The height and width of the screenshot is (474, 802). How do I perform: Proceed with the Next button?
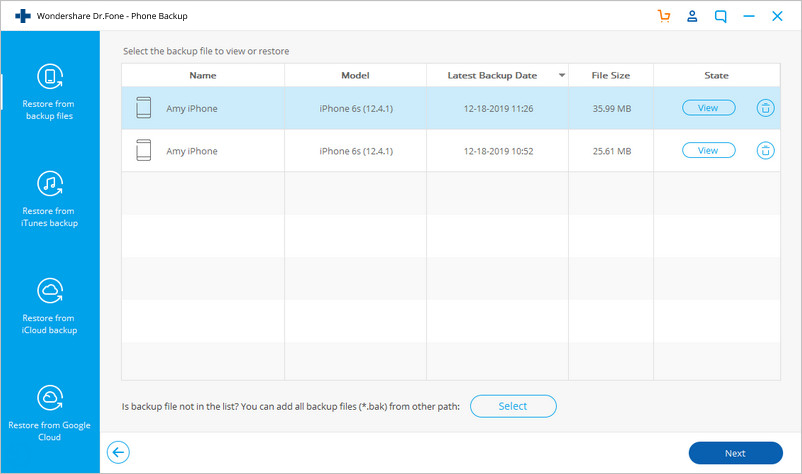[736, 453]
